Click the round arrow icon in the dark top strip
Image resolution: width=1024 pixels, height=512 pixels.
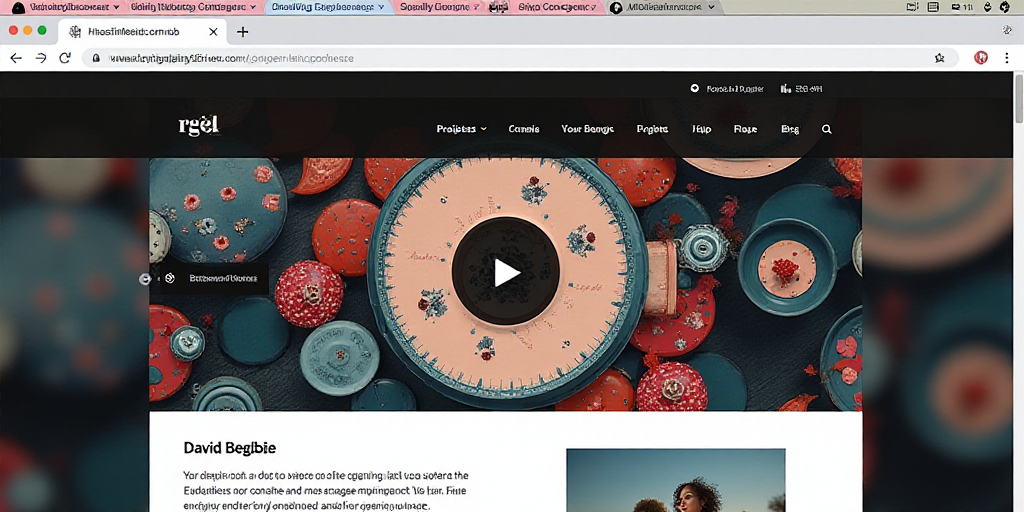695,88
